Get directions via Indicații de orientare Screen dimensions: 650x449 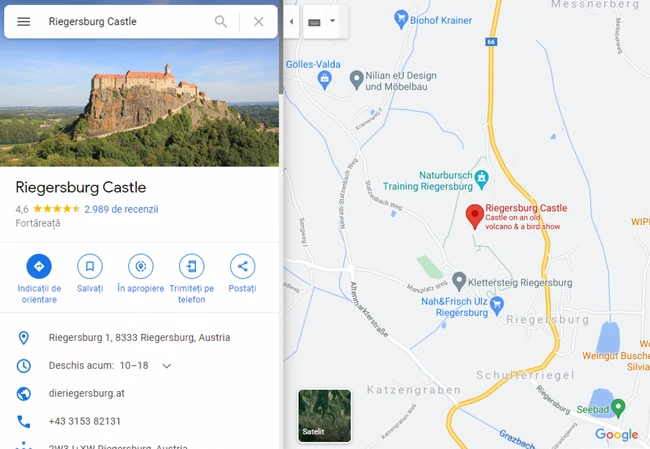pyautogui.click(x=39, y=279)
